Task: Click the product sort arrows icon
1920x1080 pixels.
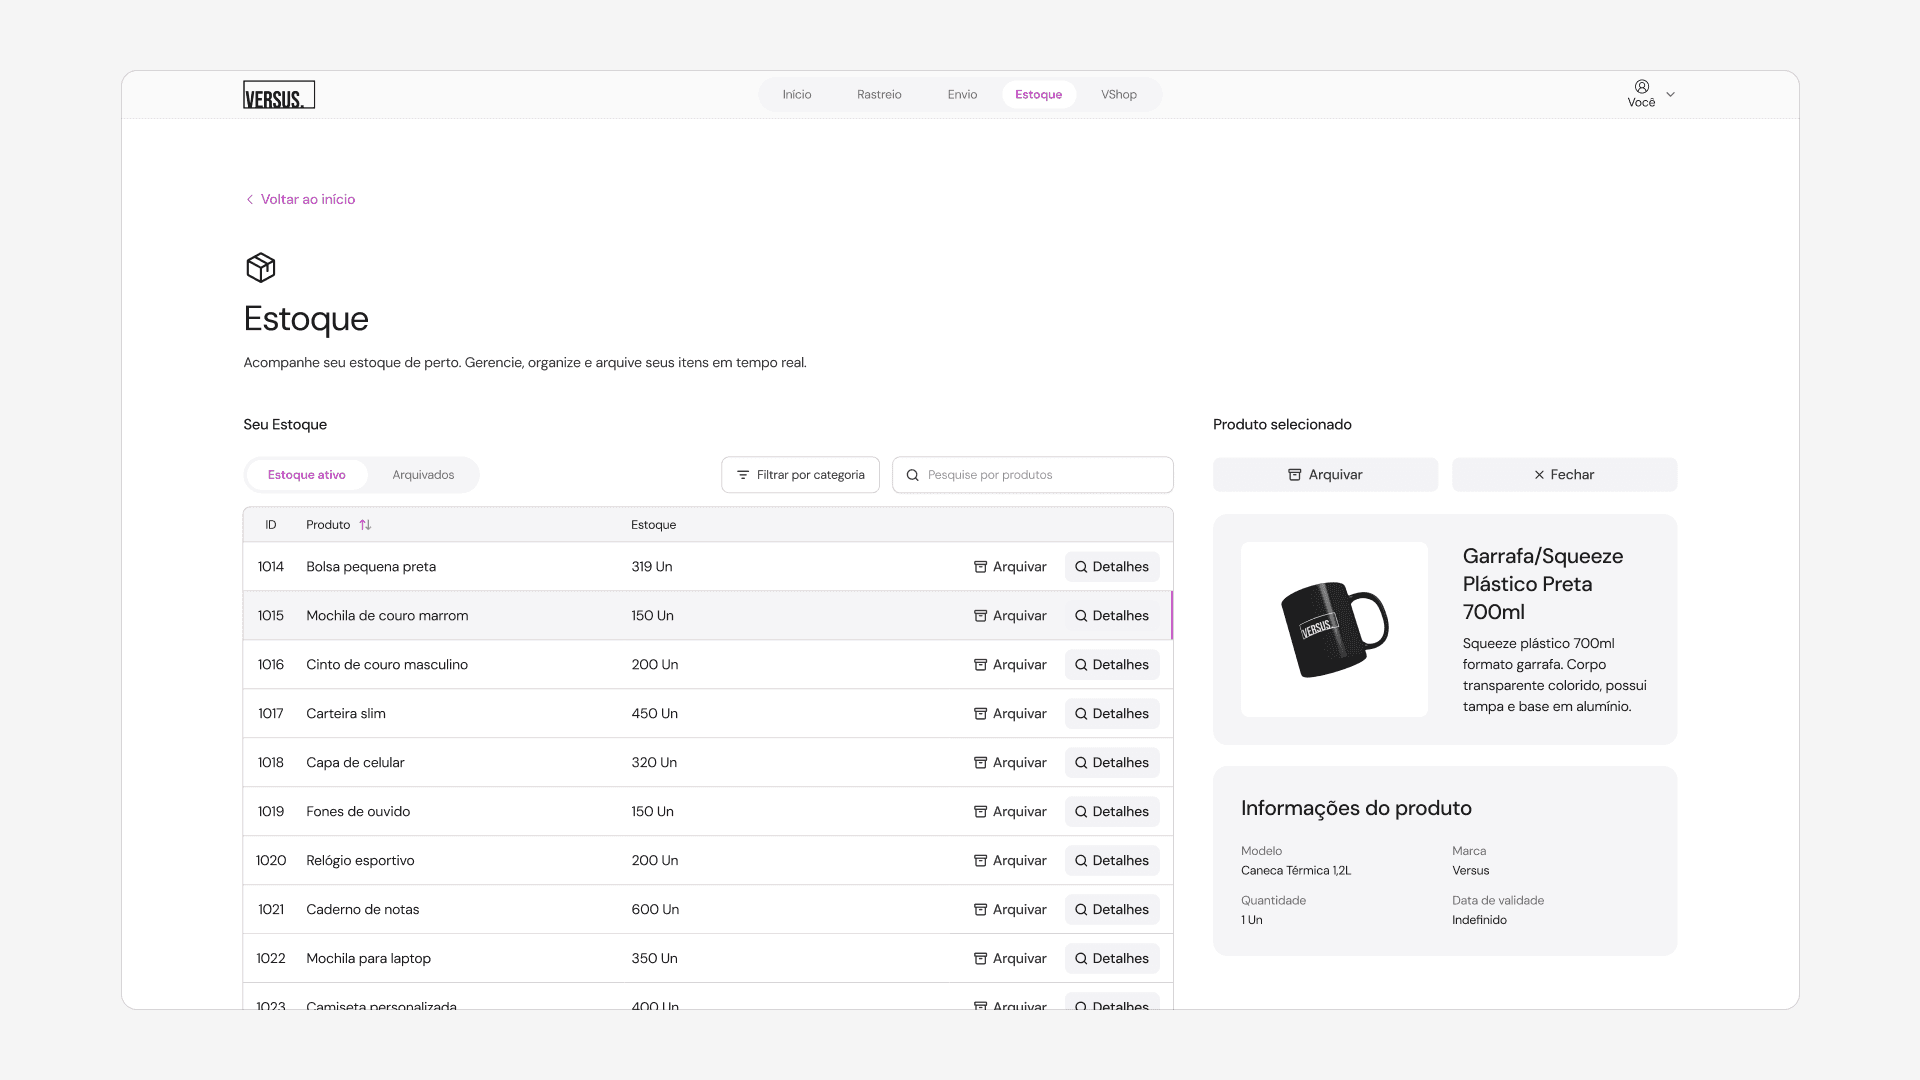Action: point(365,525)
